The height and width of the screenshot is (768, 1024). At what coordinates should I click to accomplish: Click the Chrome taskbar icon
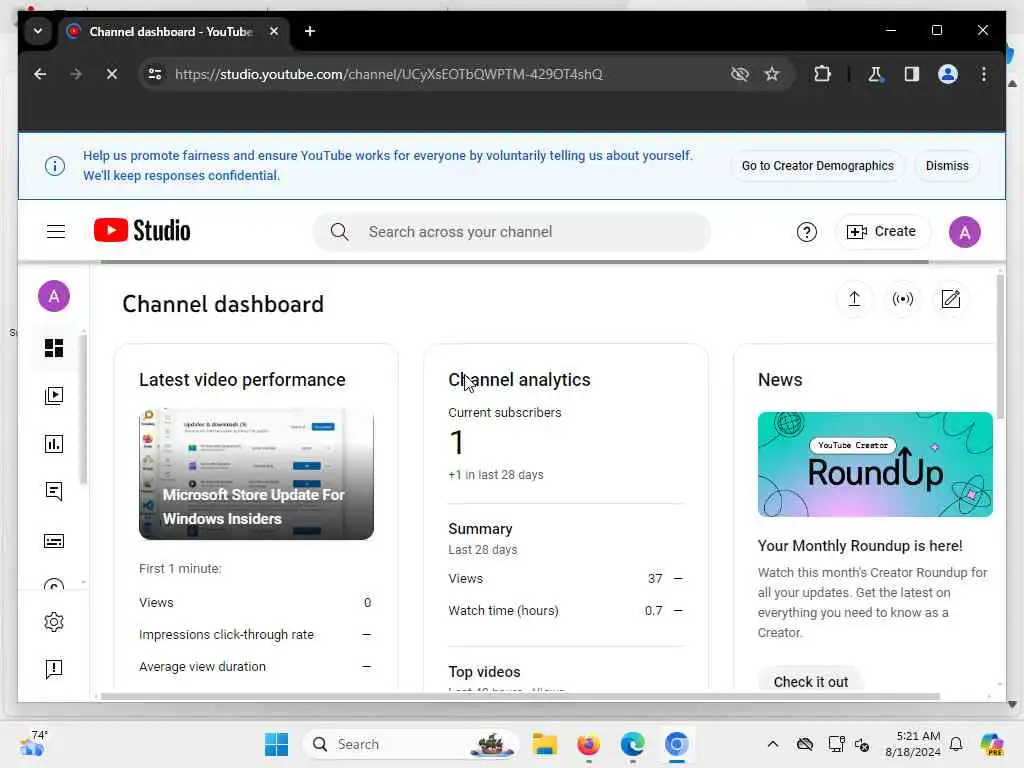pyautogui.click(x=677, y=744)
